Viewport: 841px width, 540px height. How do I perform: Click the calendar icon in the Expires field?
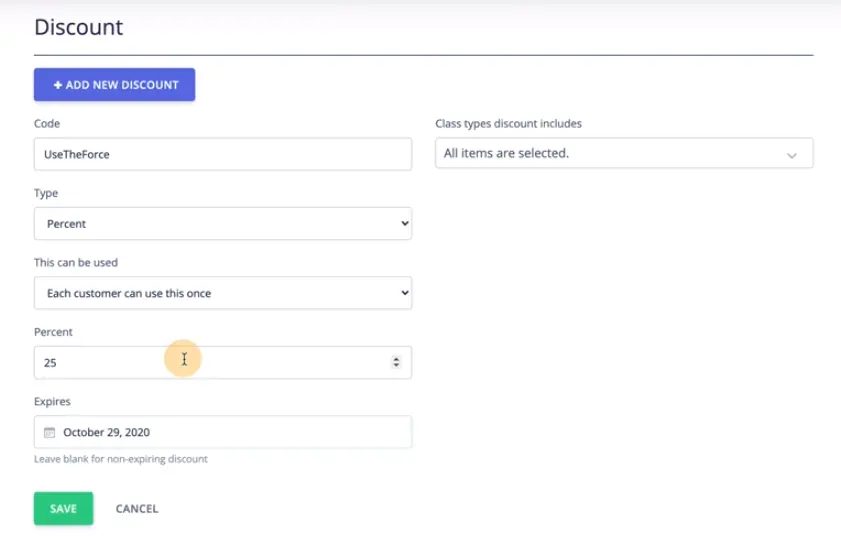point(49,433)
